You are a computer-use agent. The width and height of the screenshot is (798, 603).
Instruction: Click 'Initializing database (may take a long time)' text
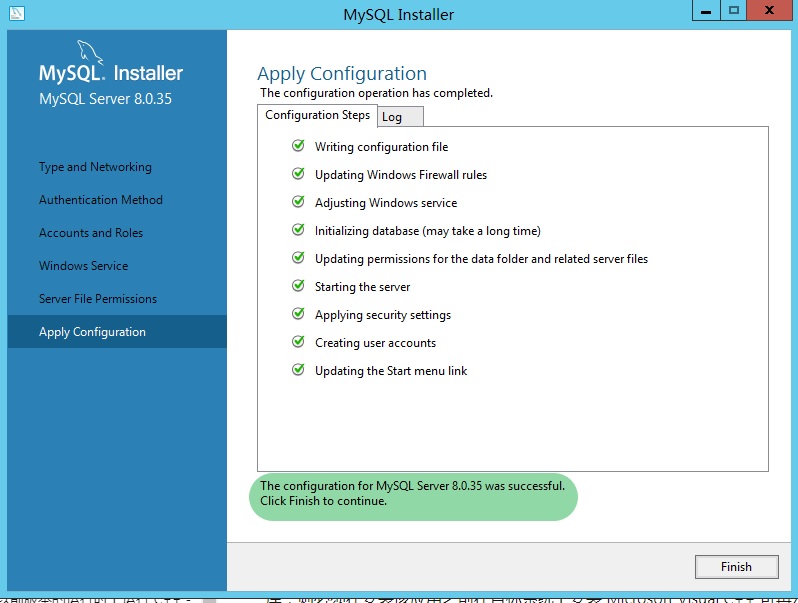pos(428,231)
